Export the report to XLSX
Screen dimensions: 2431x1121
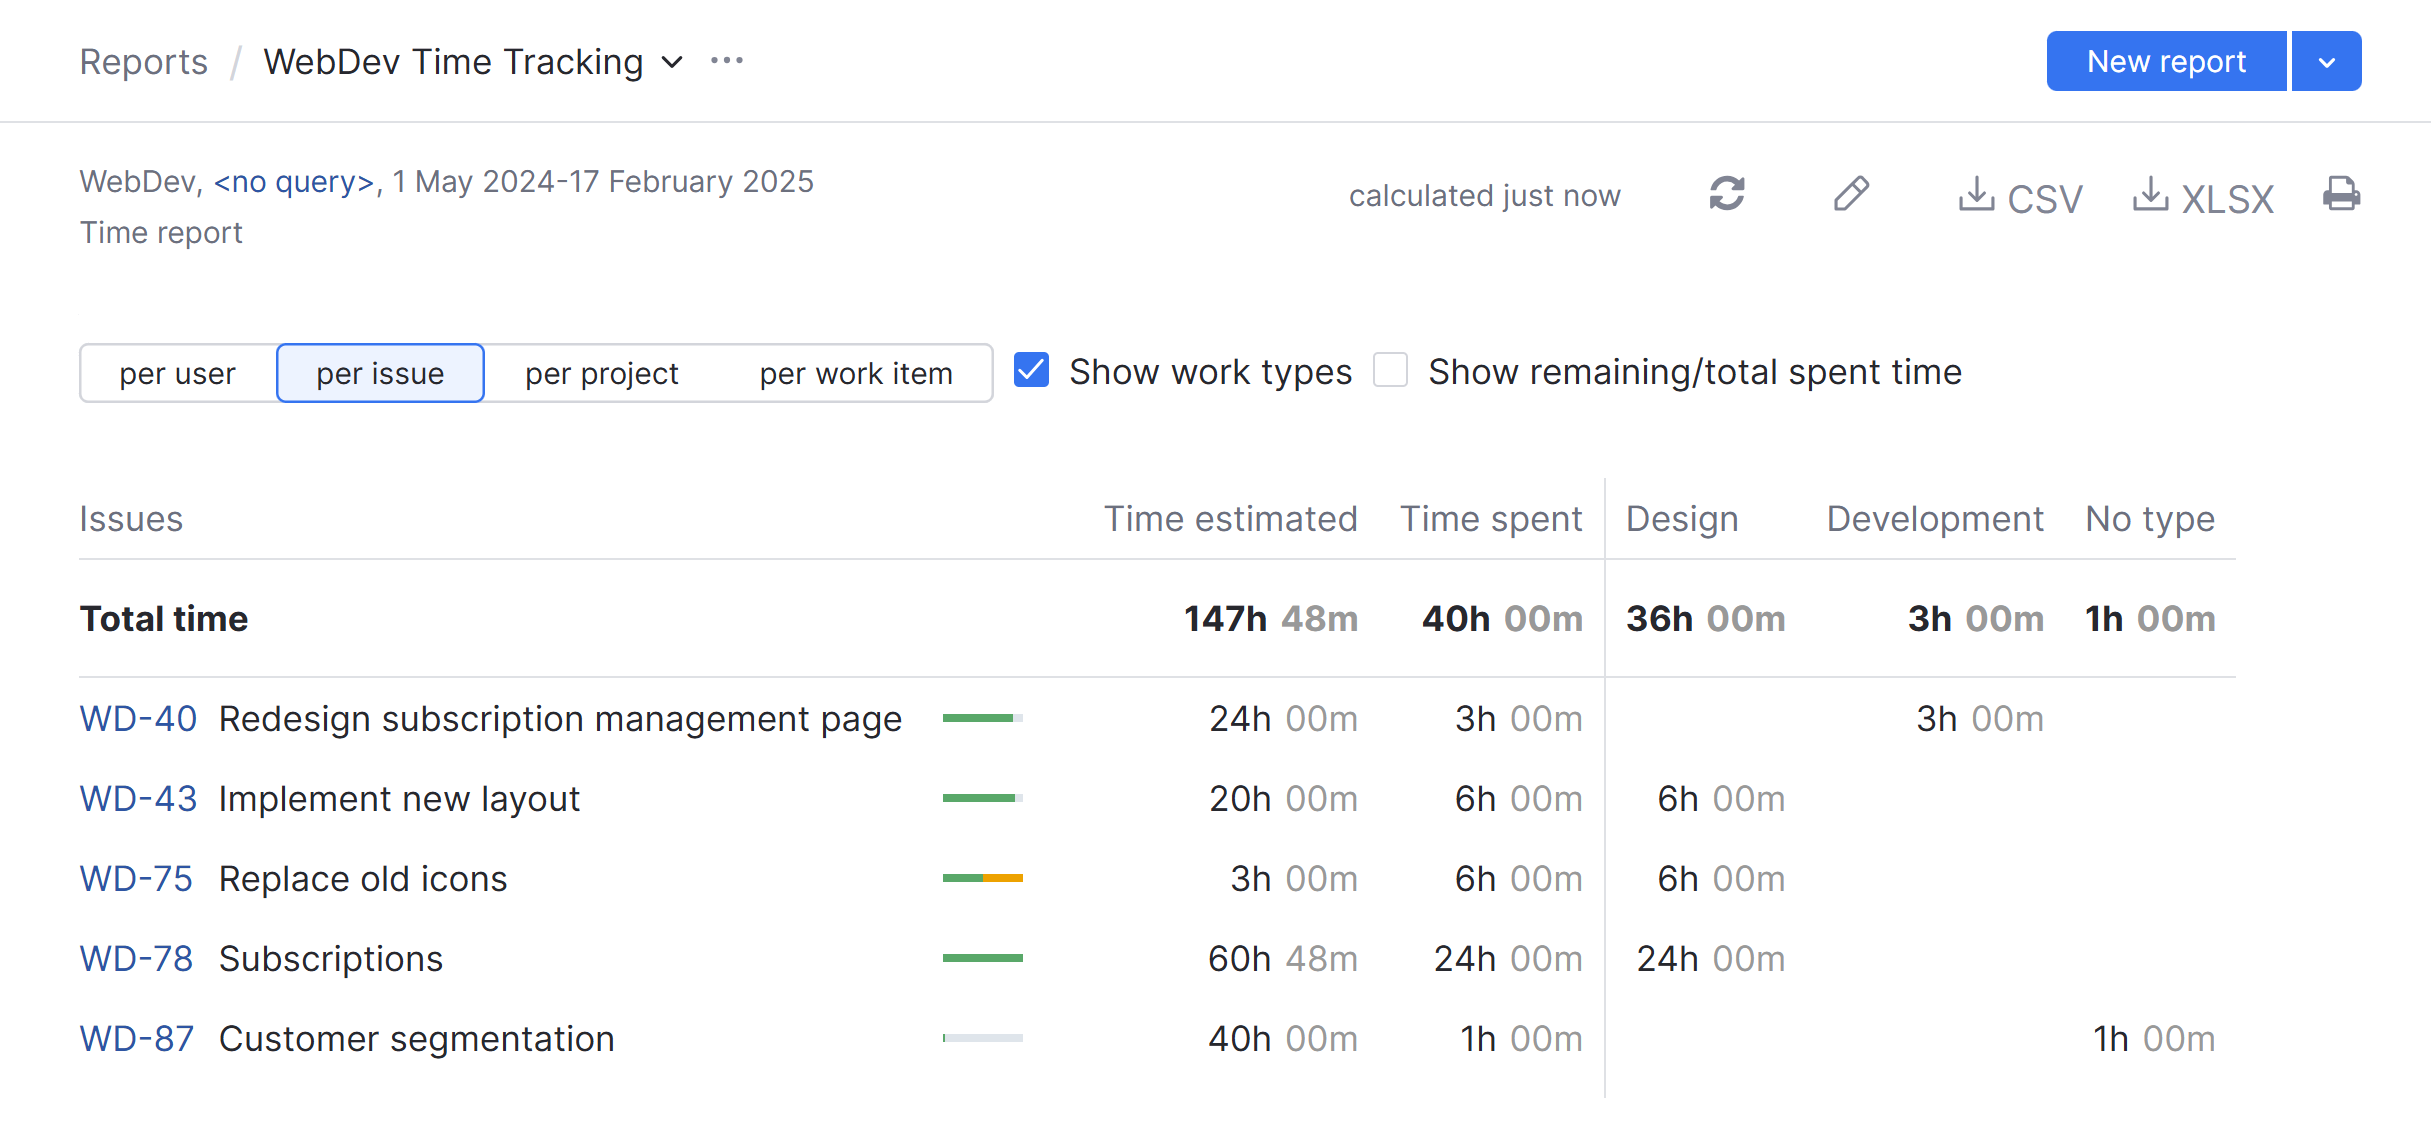tap(2203, 197)
